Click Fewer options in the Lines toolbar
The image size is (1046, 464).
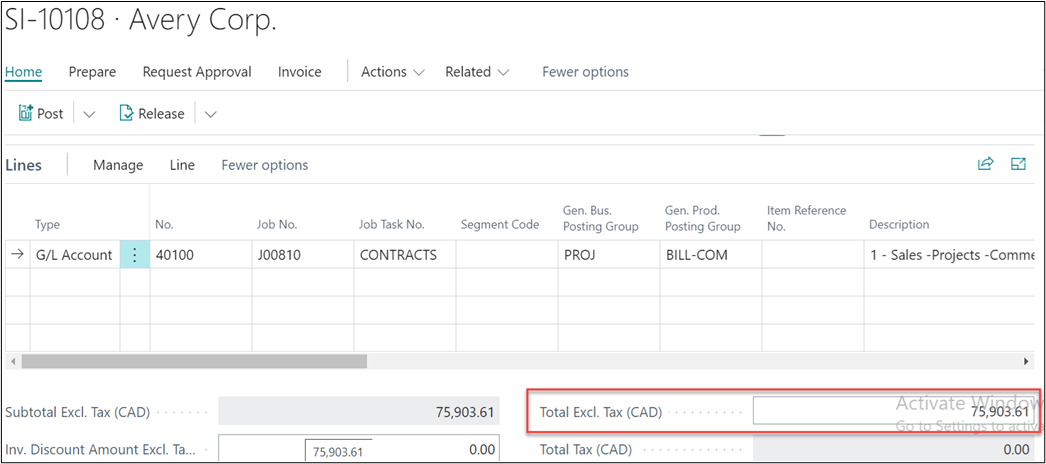[264, 165]
